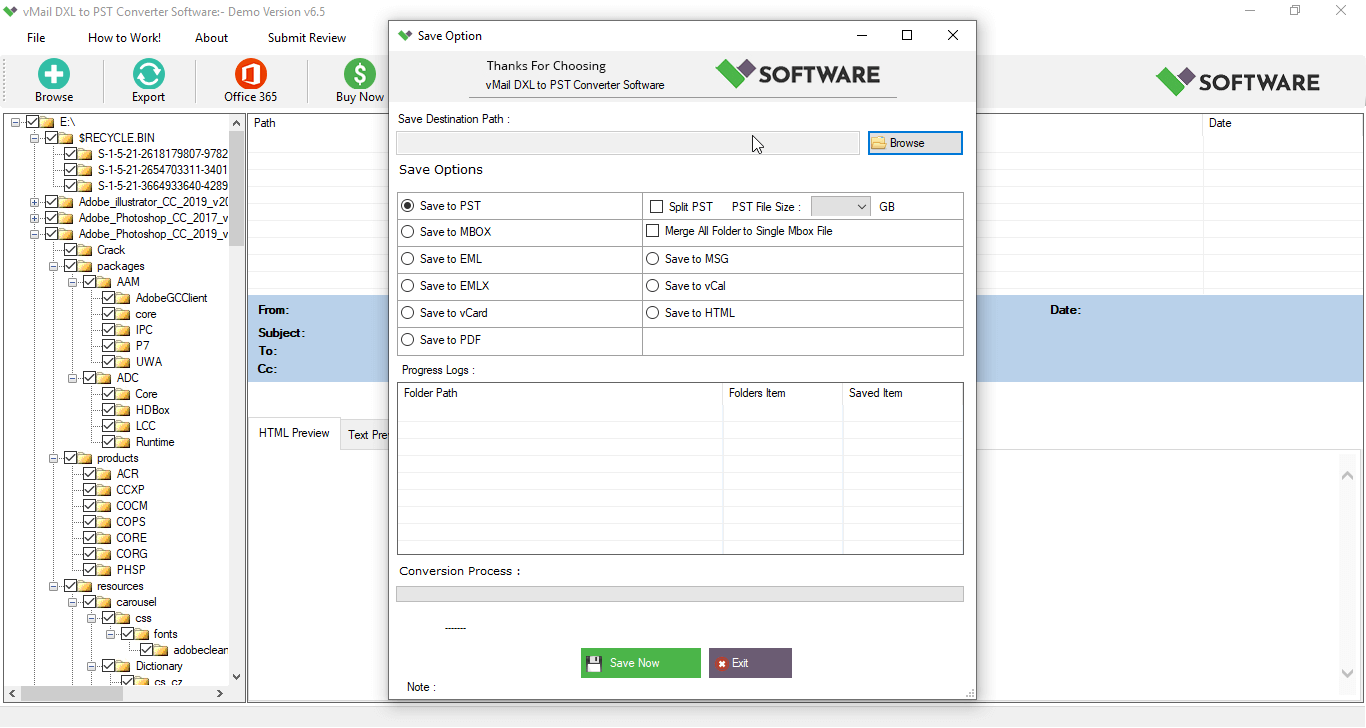
Task: Click the Submit Review menu item
Action: 307,38
